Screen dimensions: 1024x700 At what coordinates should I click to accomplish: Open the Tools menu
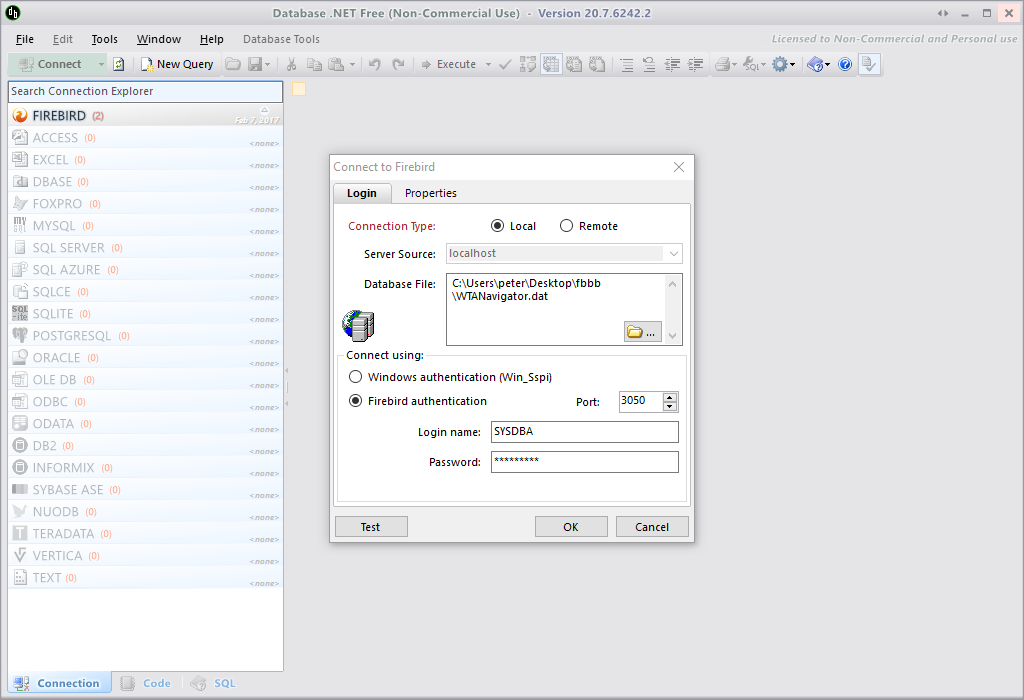(x=104, y=39)
